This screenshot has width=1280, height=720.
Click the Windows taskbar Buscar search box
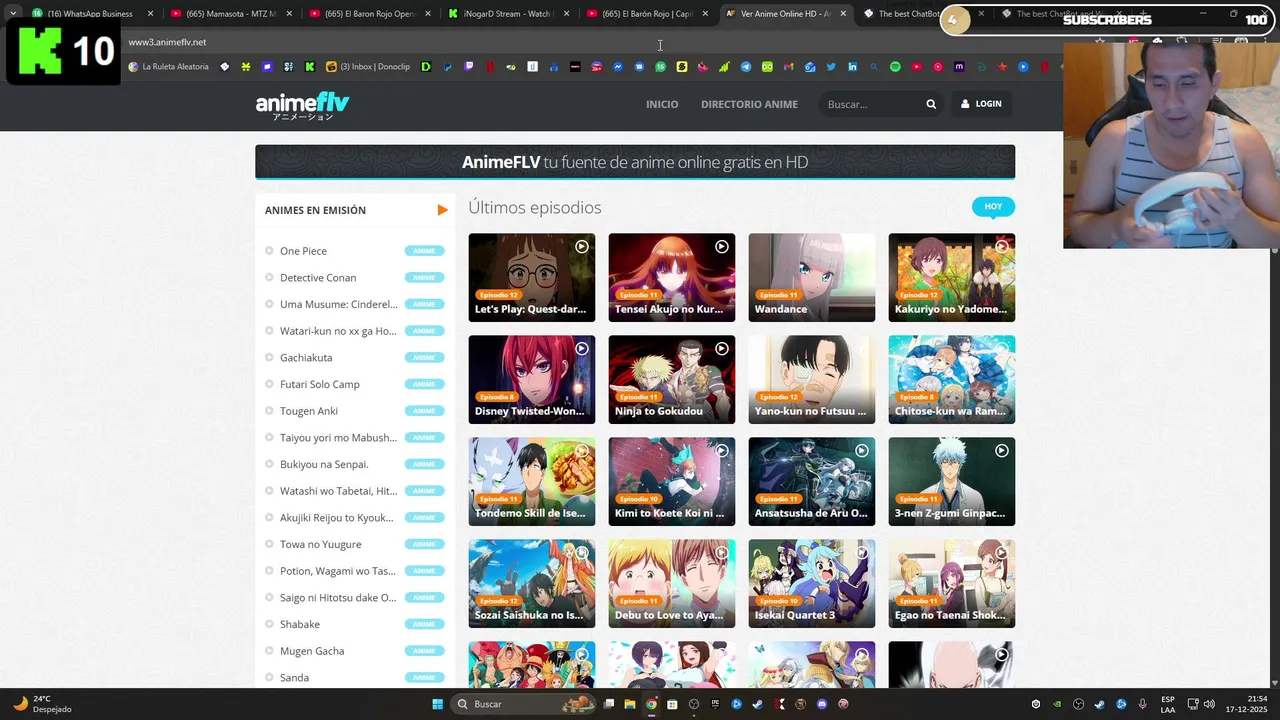coord(523,704)
